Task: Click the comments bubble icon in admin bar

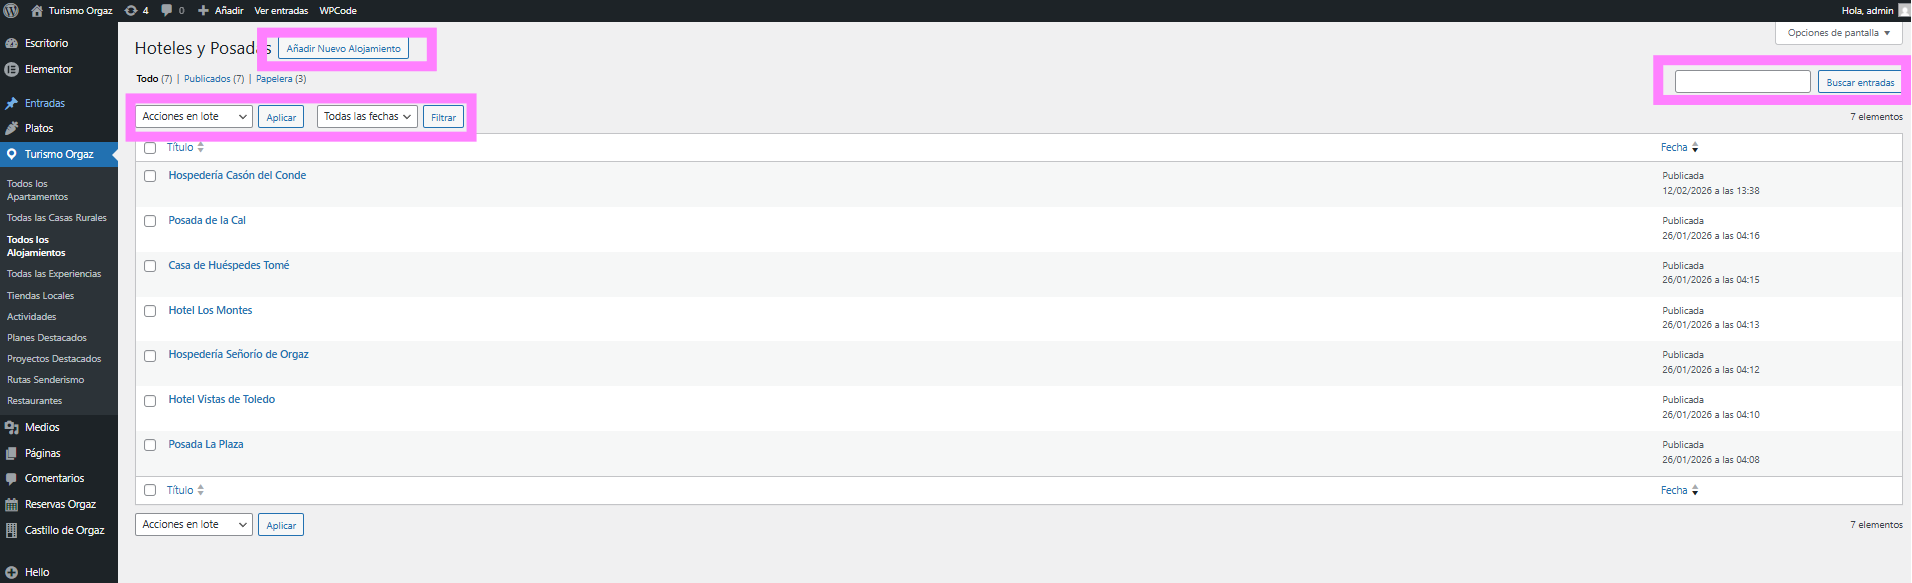Action: pos(167,11)
